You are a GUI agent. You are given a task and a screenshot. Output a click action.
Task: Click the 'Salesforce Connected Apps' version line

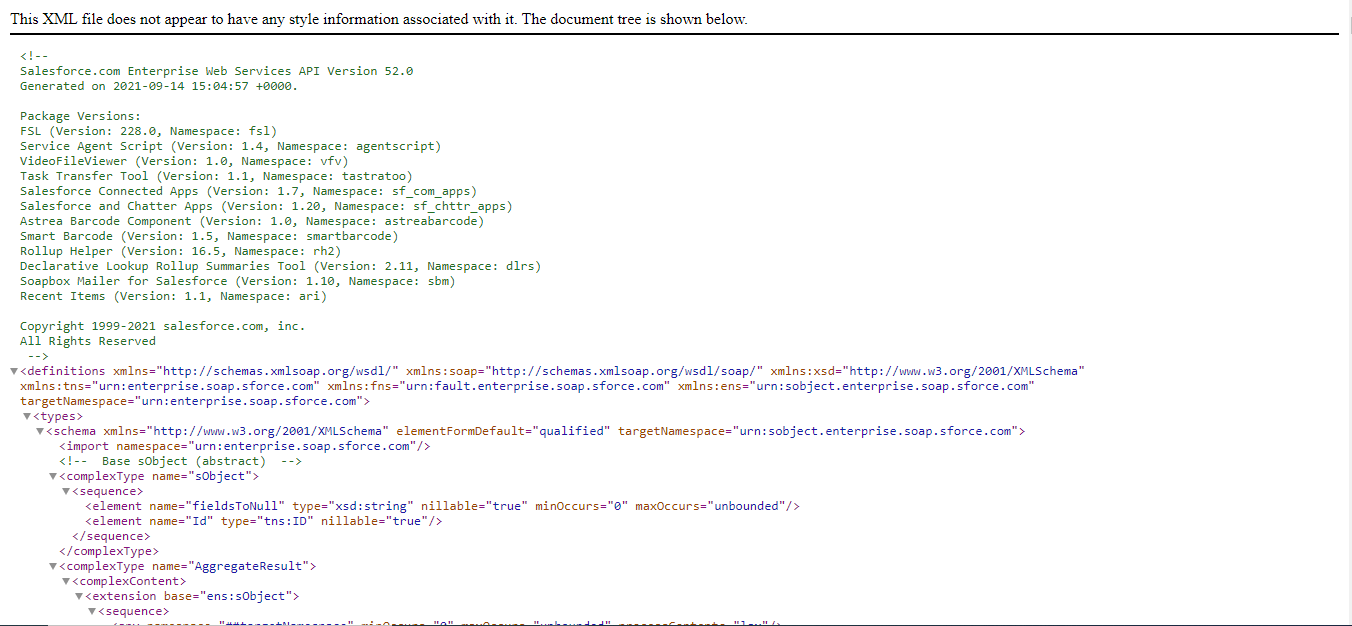(x=248, y=191)
